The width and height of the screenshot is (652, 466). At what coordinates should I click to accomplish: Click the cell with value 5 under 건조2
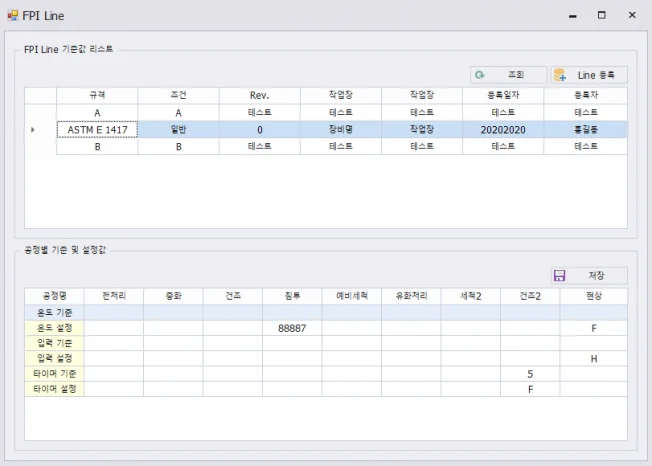click(x=530, y=373)
